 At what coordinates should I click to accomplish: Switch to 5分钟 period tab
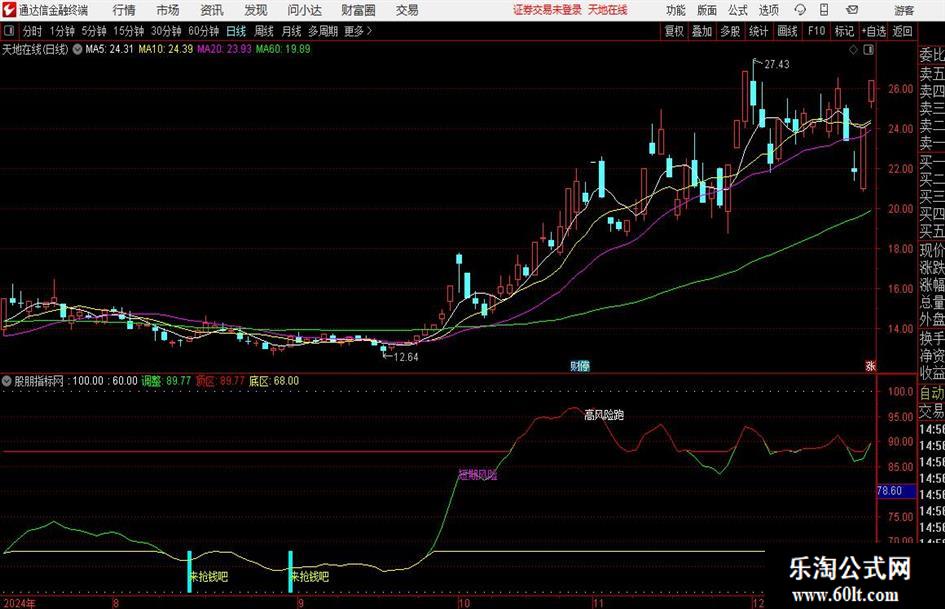click(93, 31)
